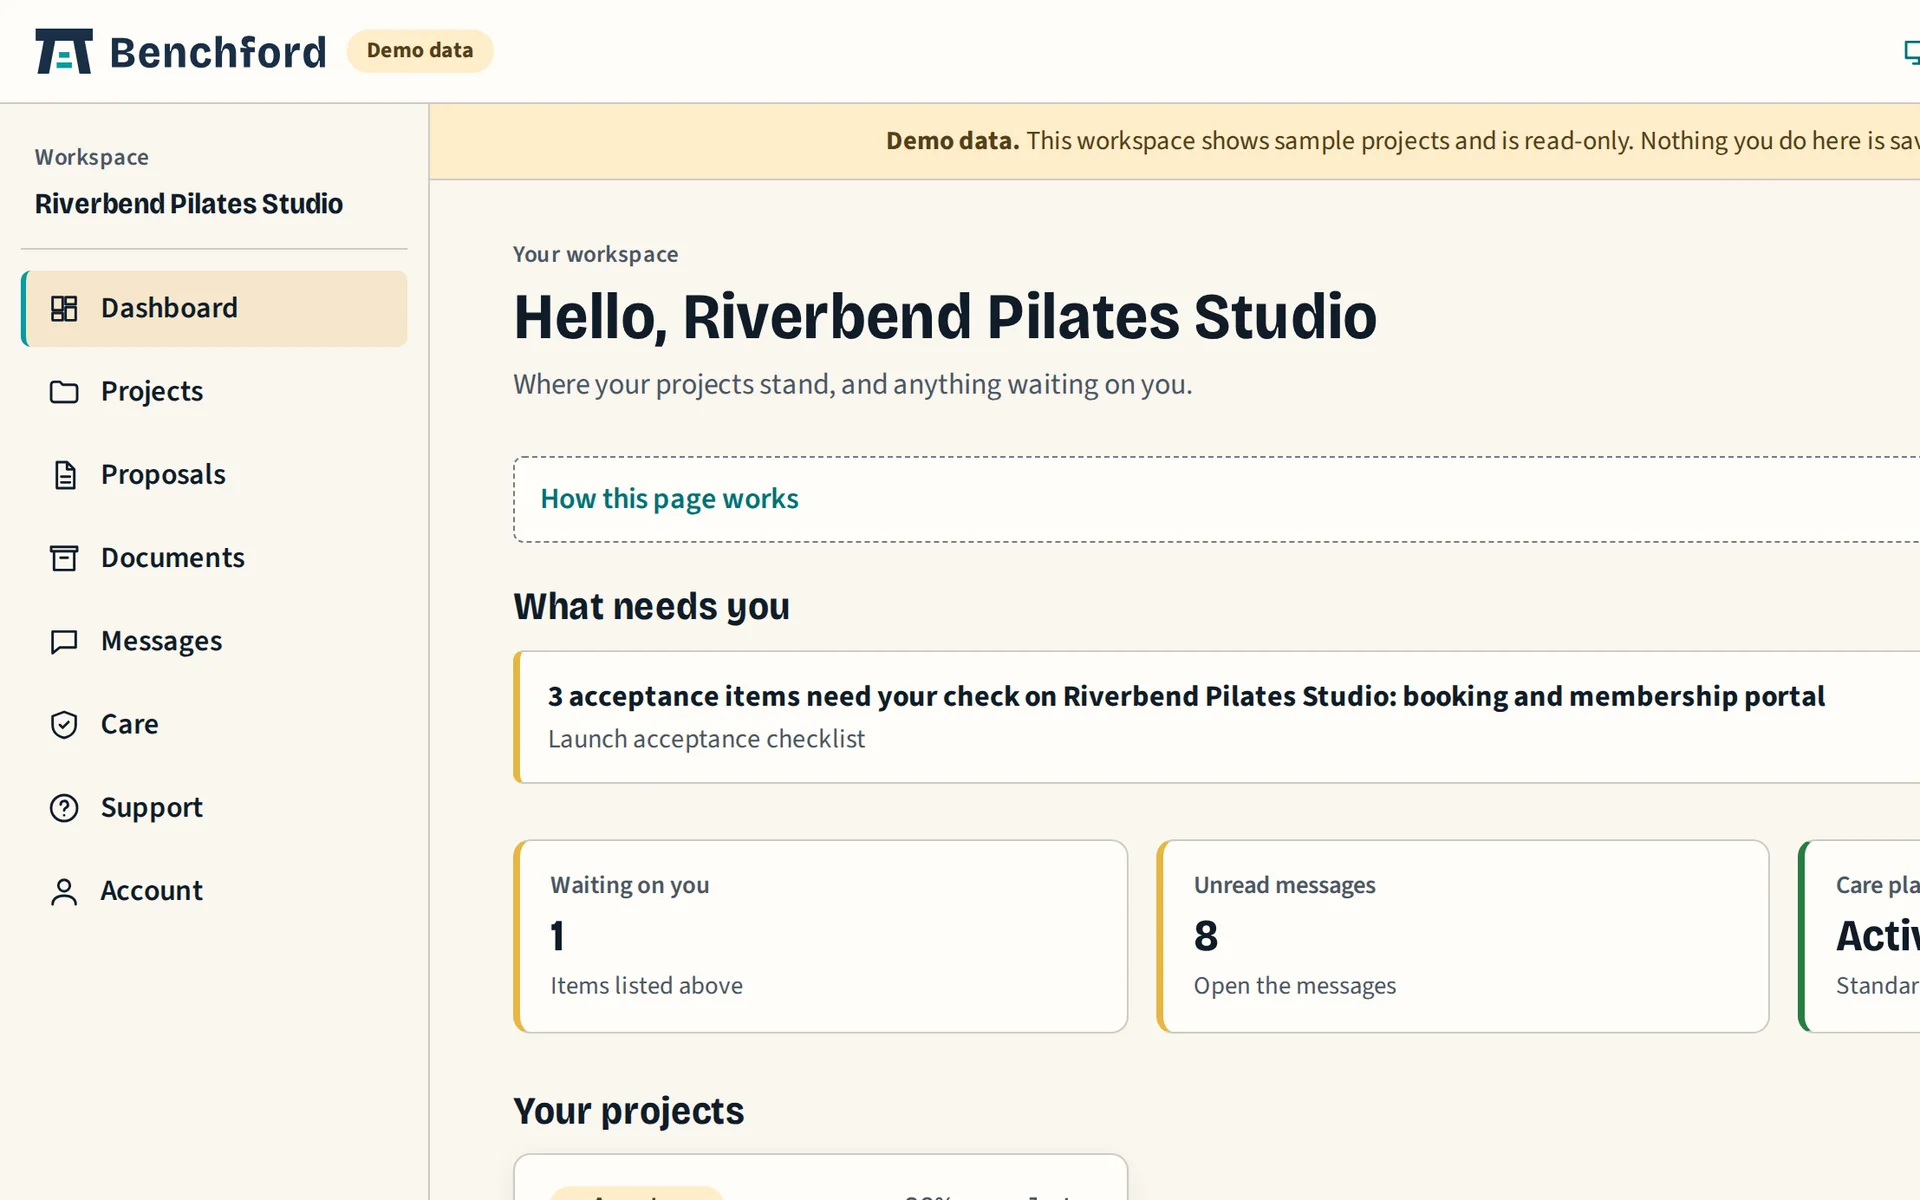
Task: Click the Documents archive box icon
Action: click(x=64, y=558)
